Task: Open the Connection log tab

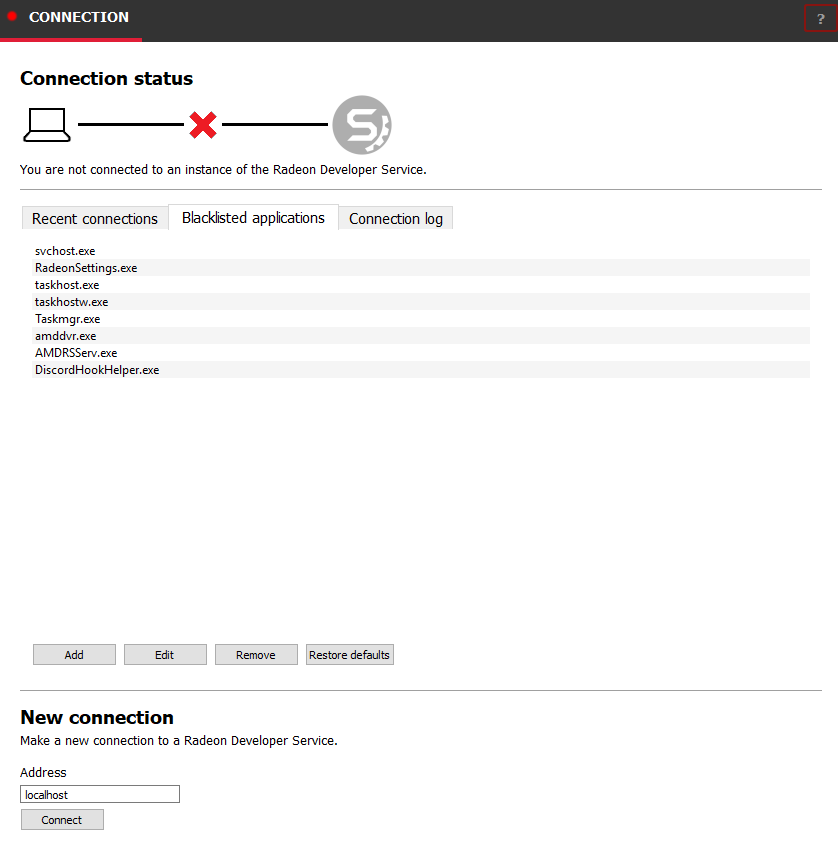Action: pos(396,218)
